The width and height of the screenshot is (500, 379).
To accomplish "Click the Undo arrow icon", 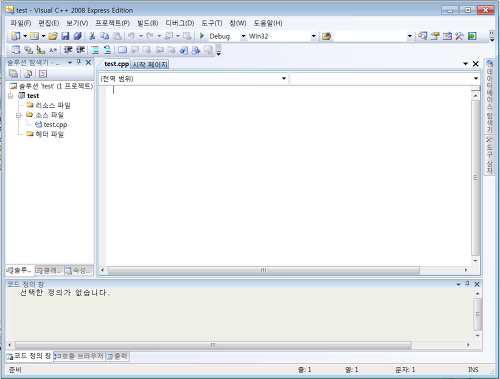I will [131, 36].
